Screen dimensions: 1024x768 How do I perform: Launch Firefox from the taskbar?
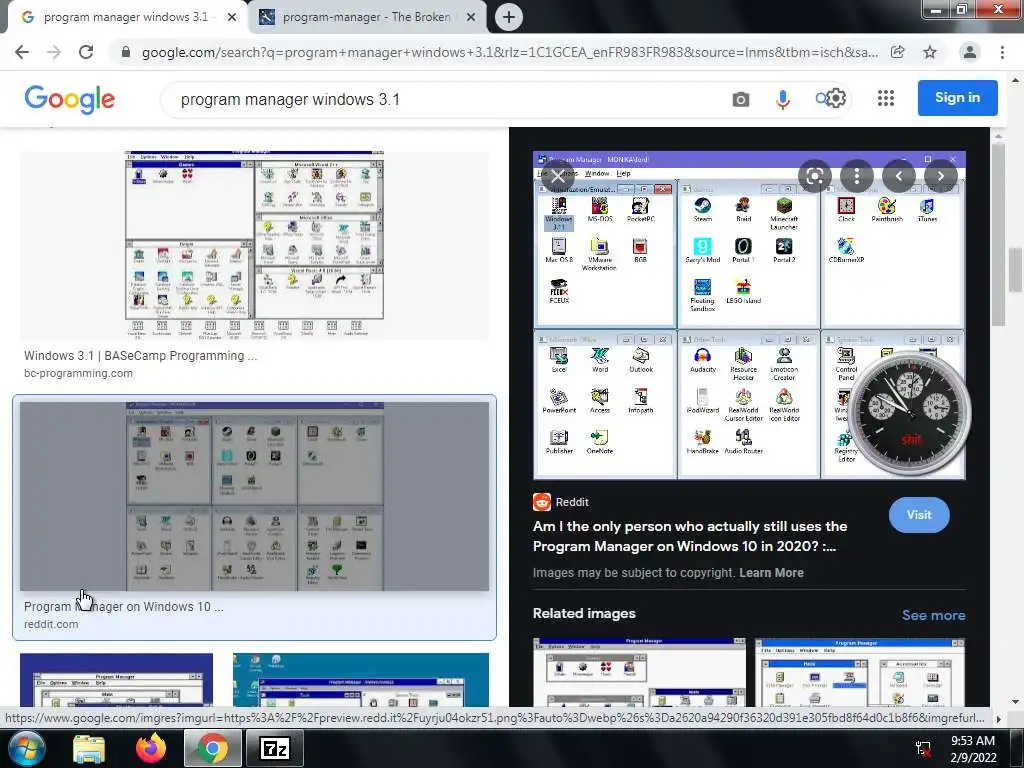tap(151, 748)
